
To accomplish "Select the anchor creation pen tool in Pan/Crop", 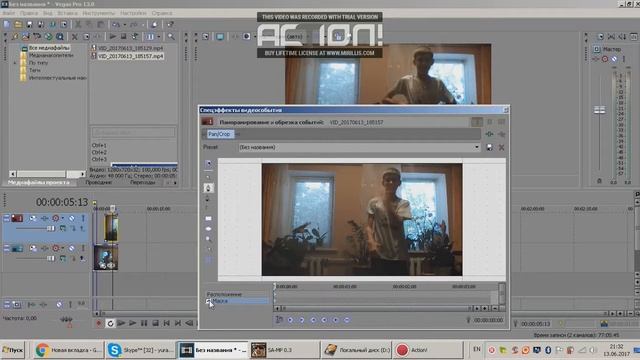I will click(x=208, y=188).
